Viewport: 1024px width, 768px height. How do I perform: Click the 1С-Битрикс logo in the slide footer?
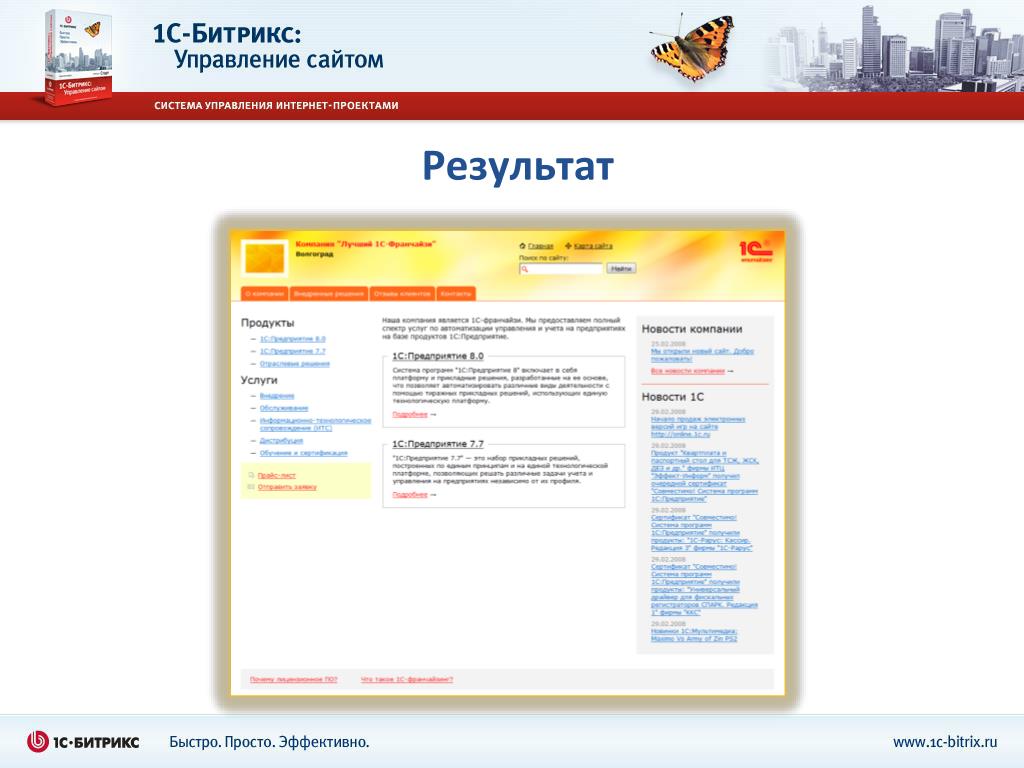point(83,742)
